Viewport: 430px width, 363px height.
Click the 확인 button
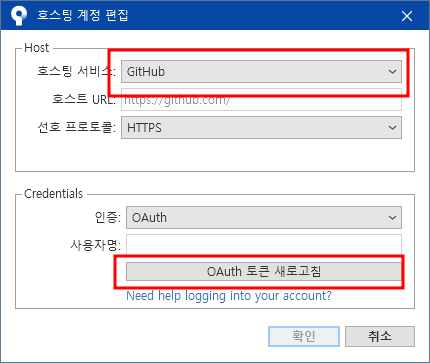[x=304, y=336]
